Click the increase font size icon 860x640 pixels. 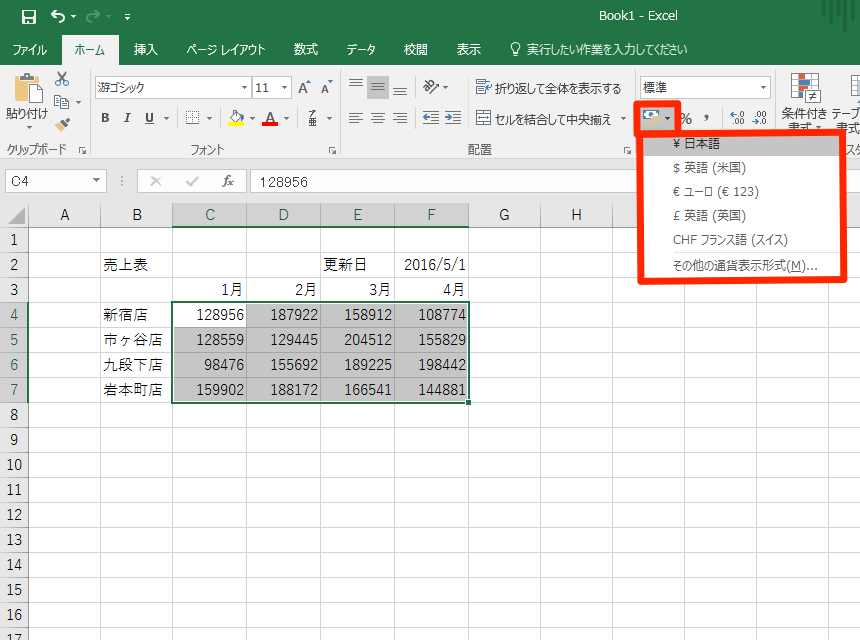pos(304,87)
